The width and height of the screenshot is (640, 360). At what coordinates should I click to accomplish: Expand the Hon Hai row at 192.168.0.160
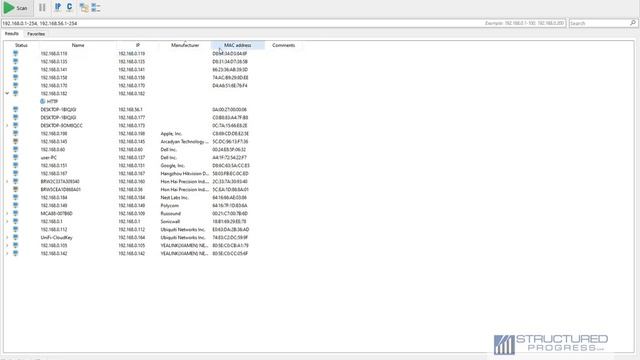(7, 181)
